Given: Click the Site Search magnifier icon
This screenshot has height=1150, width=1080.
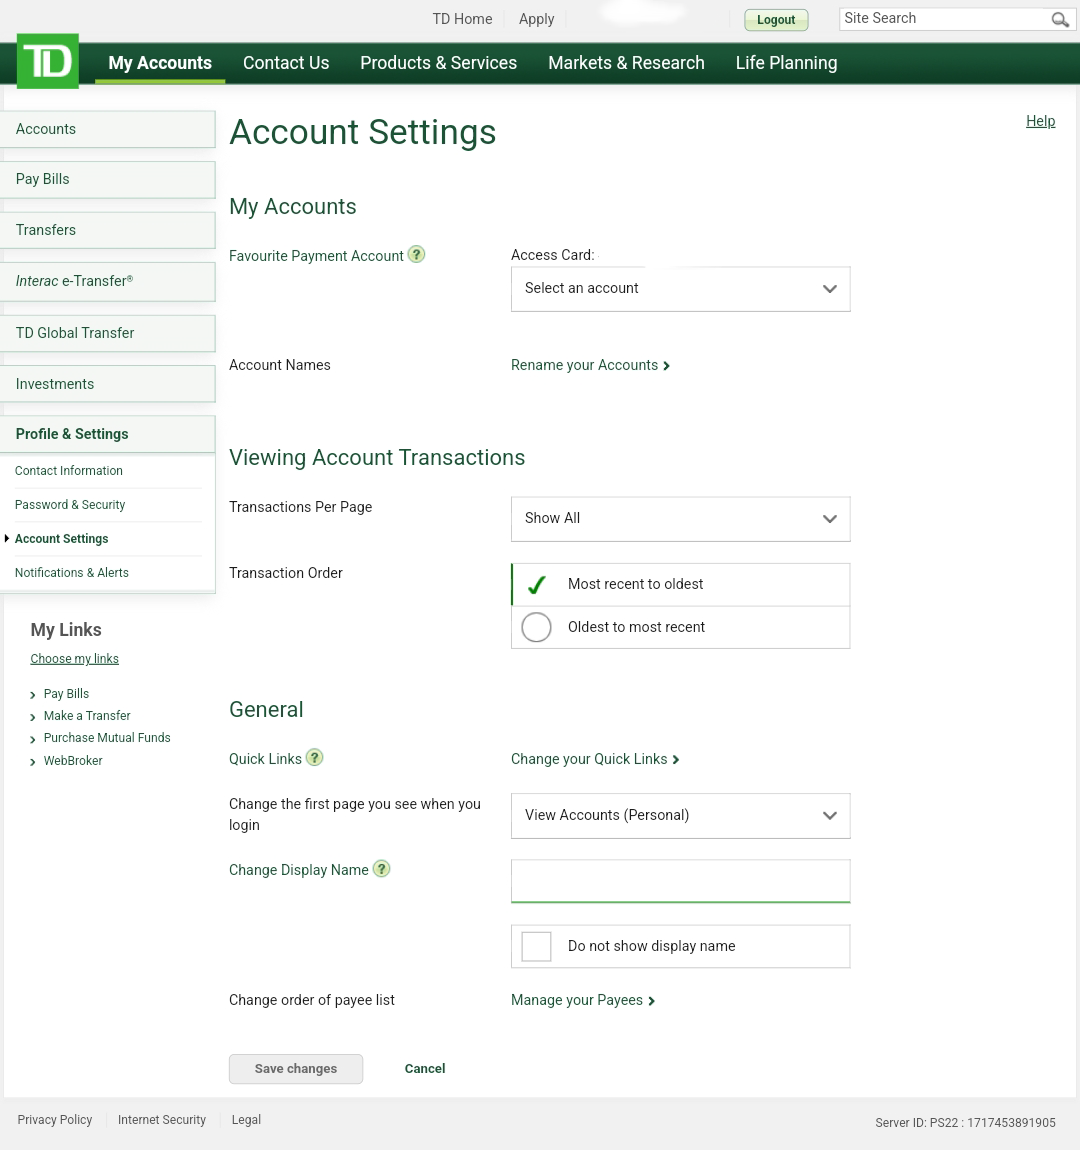Looking at the screenshot, I should (x=1059, y=19).
